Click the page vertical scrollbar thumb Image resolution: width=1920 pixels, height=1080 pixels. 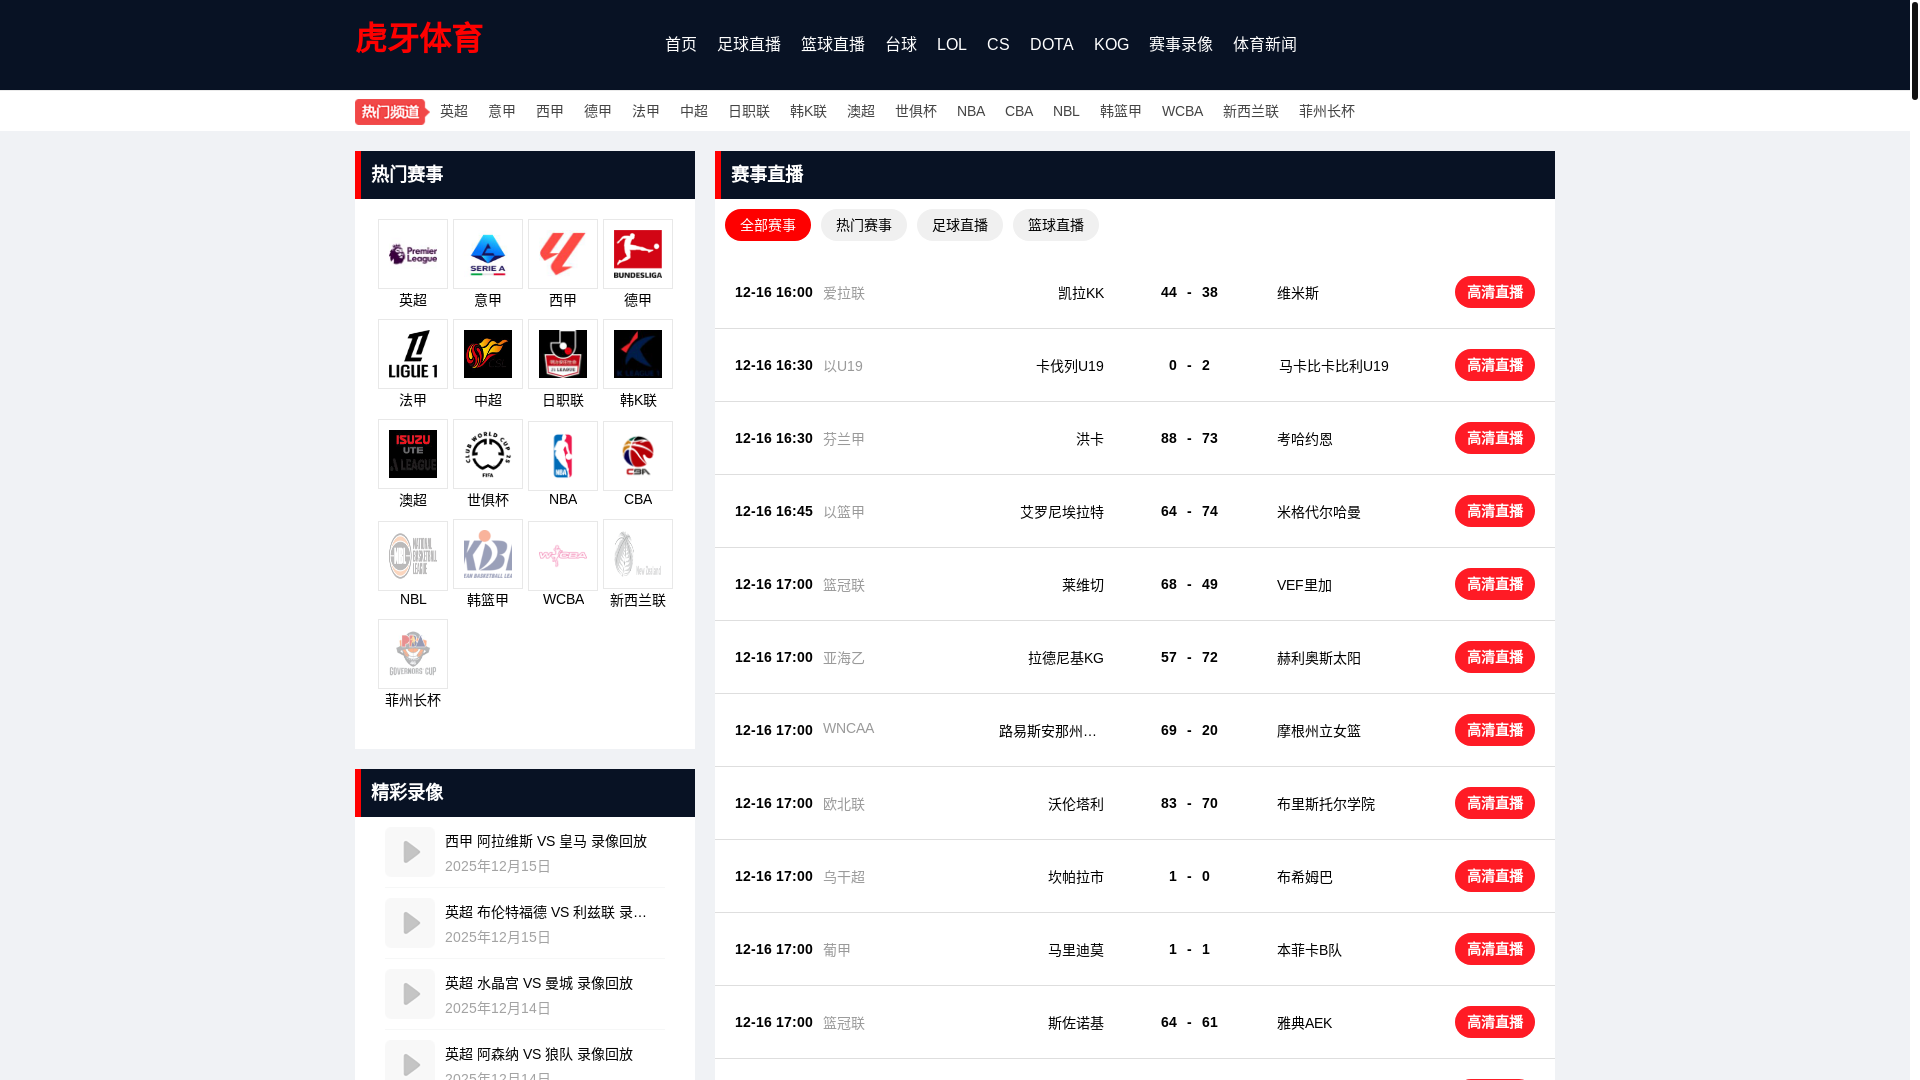click(x=1914, y=50)
